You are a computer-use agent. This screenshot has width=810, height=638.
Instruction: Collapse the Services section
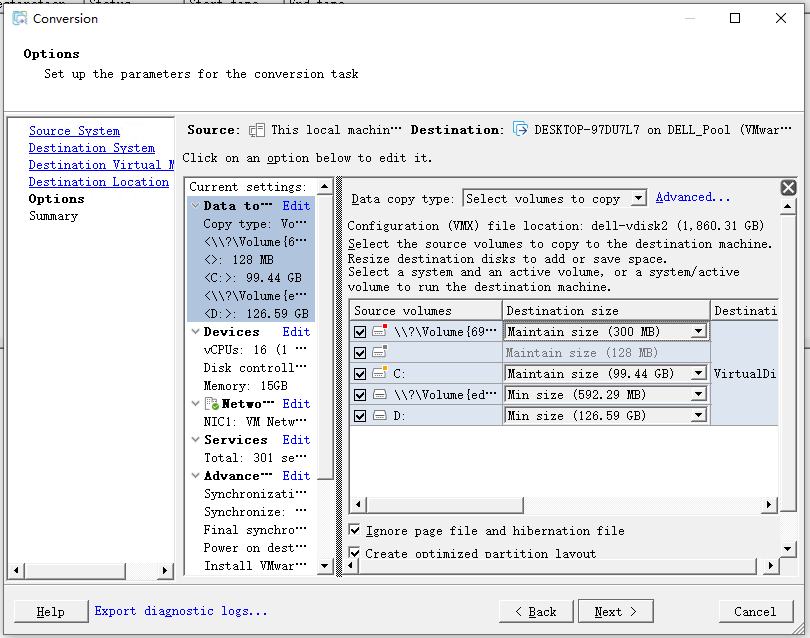click(x=196, y=440)
